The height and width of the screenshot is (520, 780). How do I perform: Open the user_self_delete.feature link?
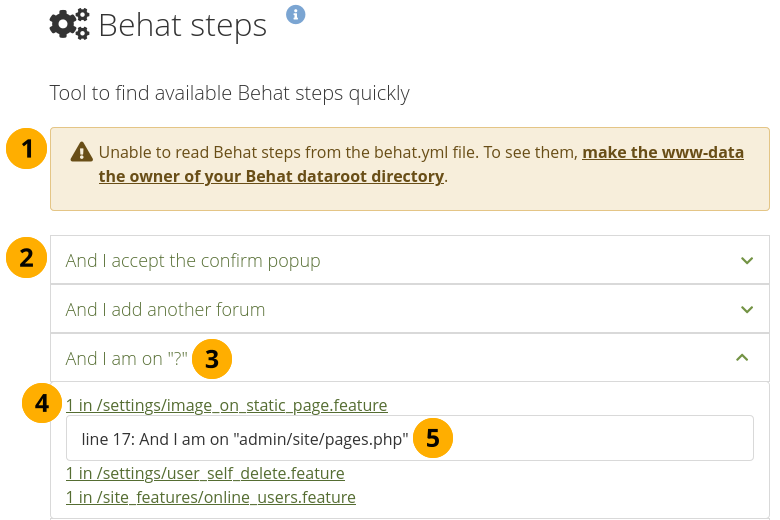205,473
